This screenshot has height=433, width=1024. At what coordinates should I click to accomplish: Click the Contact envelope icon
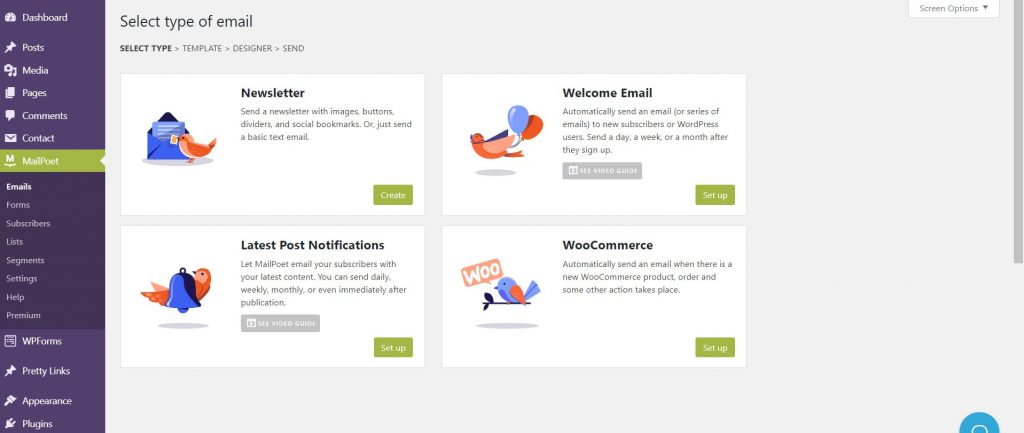pyautogui.click(x=10, y=138)
